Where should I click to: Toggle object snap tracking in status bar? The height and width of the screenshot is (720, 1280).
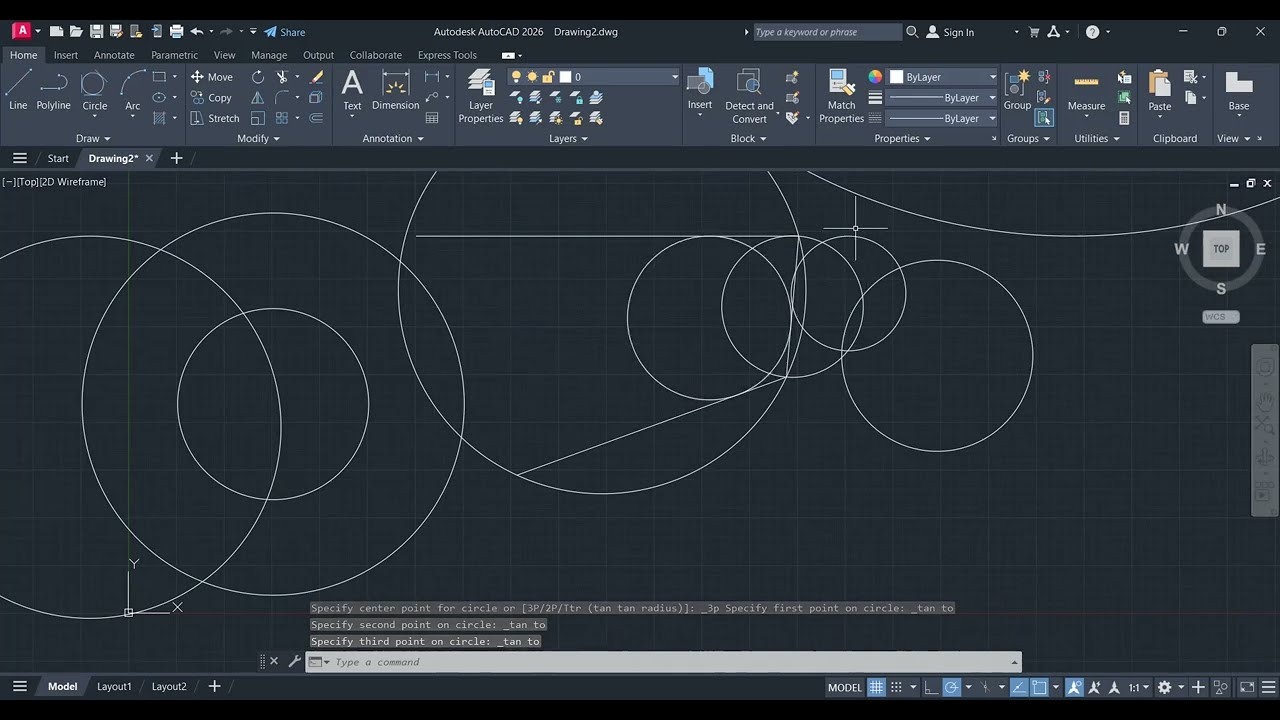(1018, 687)
